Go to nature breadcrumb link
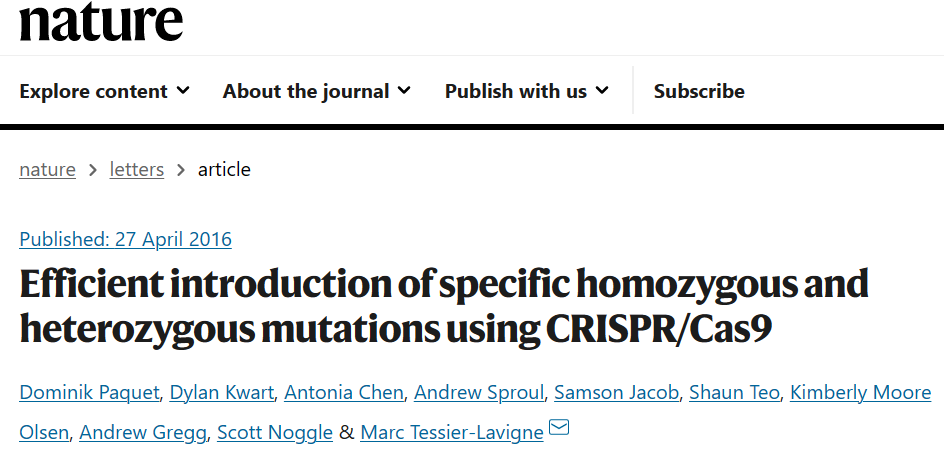This screenshot has width=944, height=463. (48, 169)
